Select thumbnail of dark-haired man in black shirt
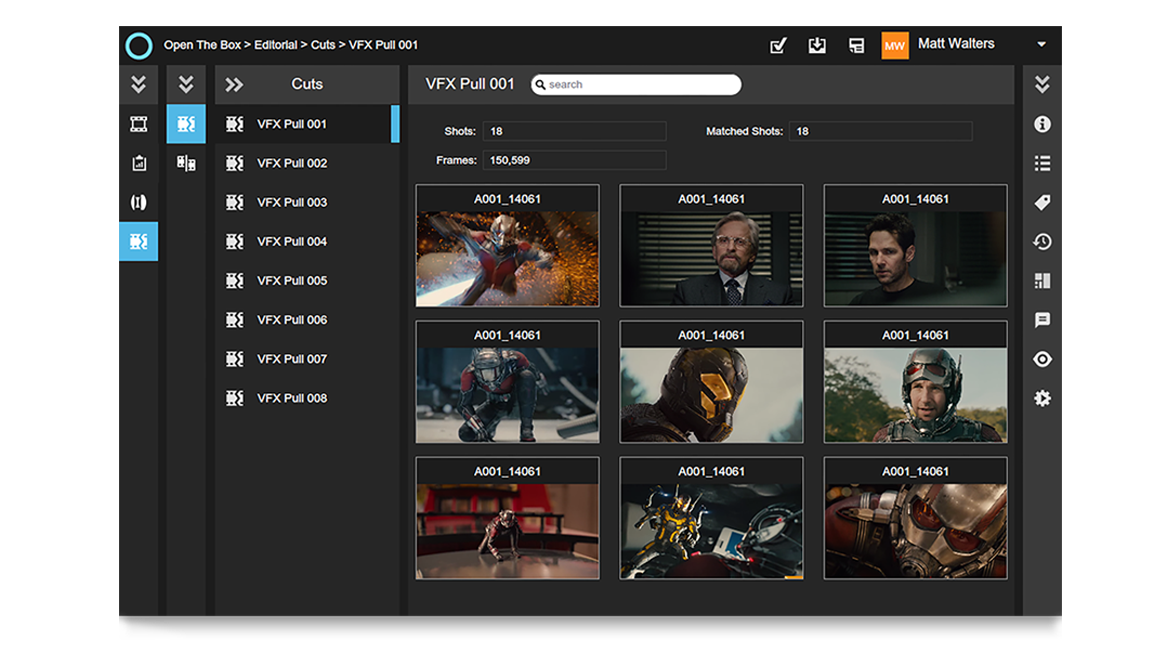Viewport: 1172px width, 649px height. [916, 245]
